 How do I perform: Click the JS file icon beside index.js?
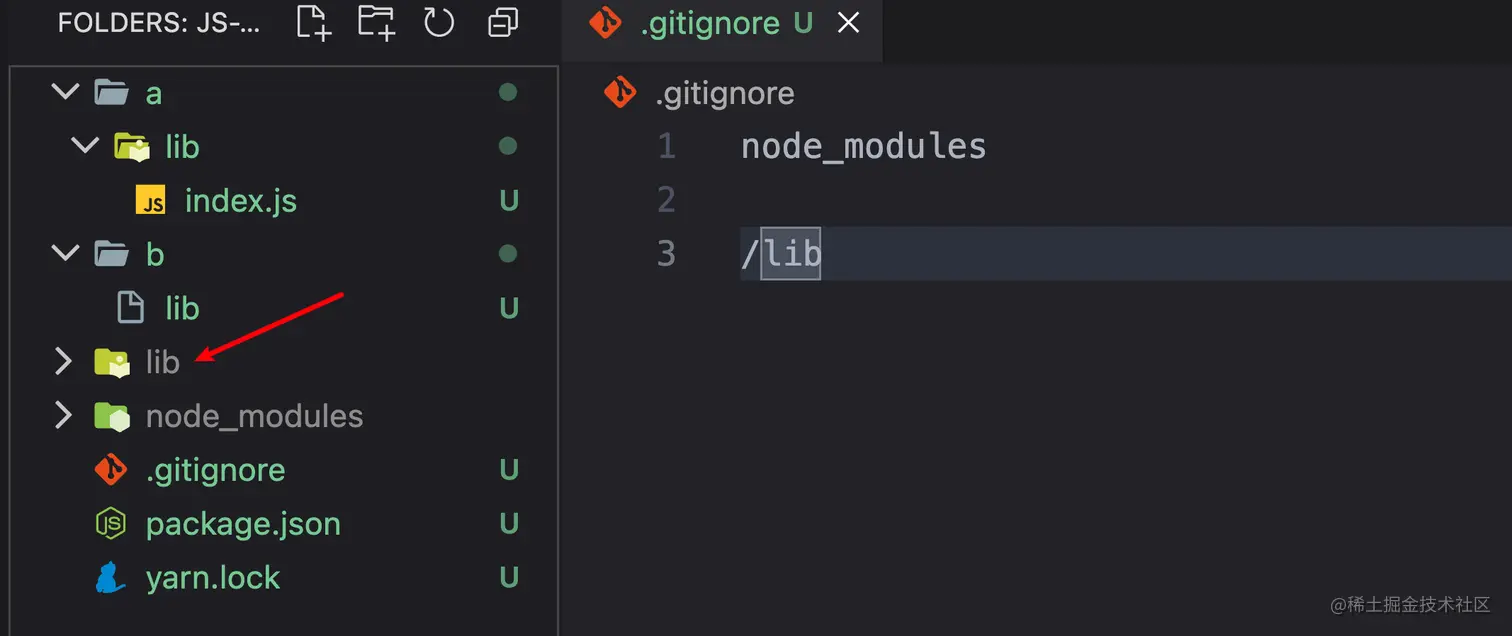point(151,201)
